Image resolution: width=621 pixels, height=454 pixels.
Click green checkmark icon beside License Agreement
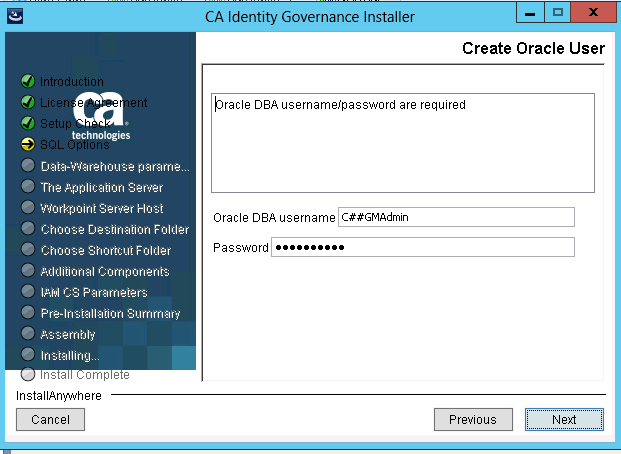tap(28, 102)
